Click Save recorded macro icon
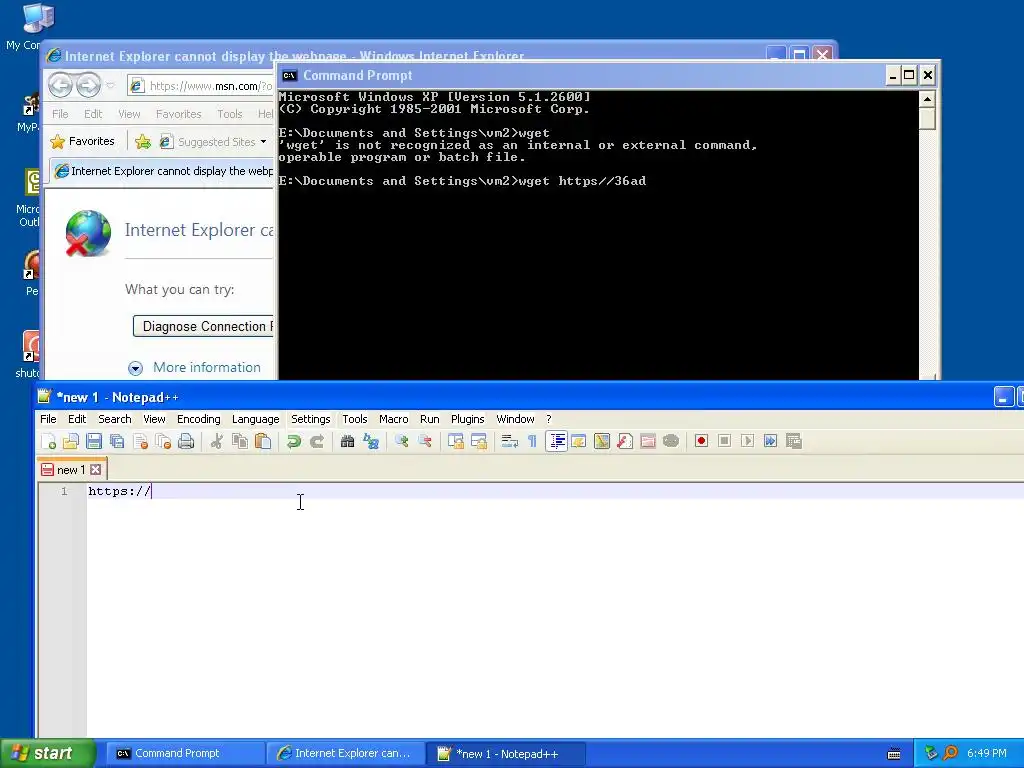 click(x=793, y=441)
